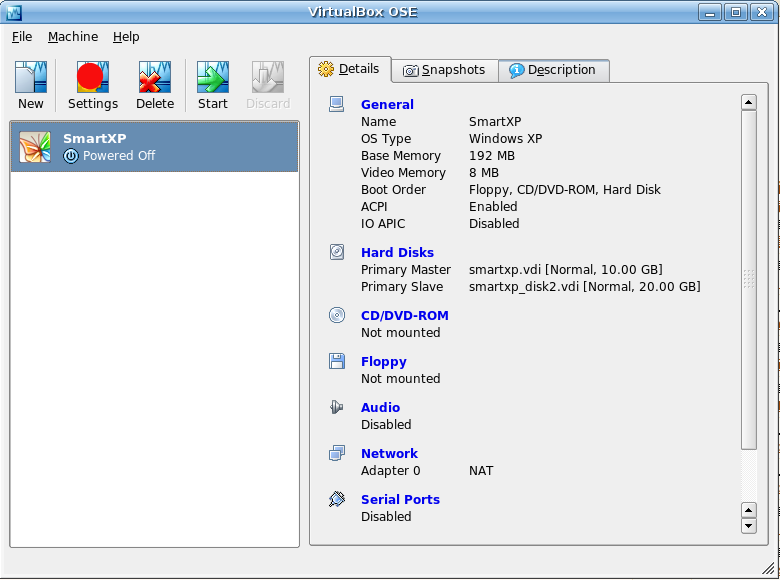Click the New virtual machine toolbar icon
This screenshot has width=780, height=580.
(31, 77)
